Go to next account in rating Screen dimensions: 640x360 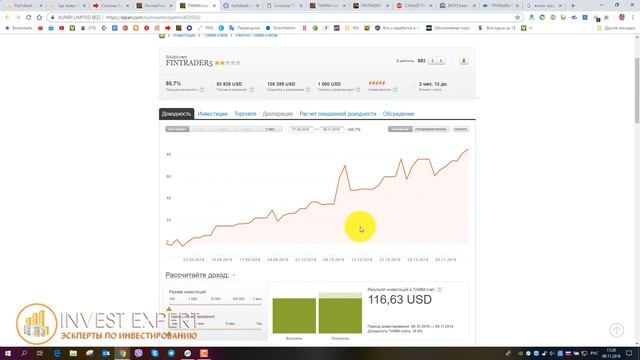pos(441,61)
